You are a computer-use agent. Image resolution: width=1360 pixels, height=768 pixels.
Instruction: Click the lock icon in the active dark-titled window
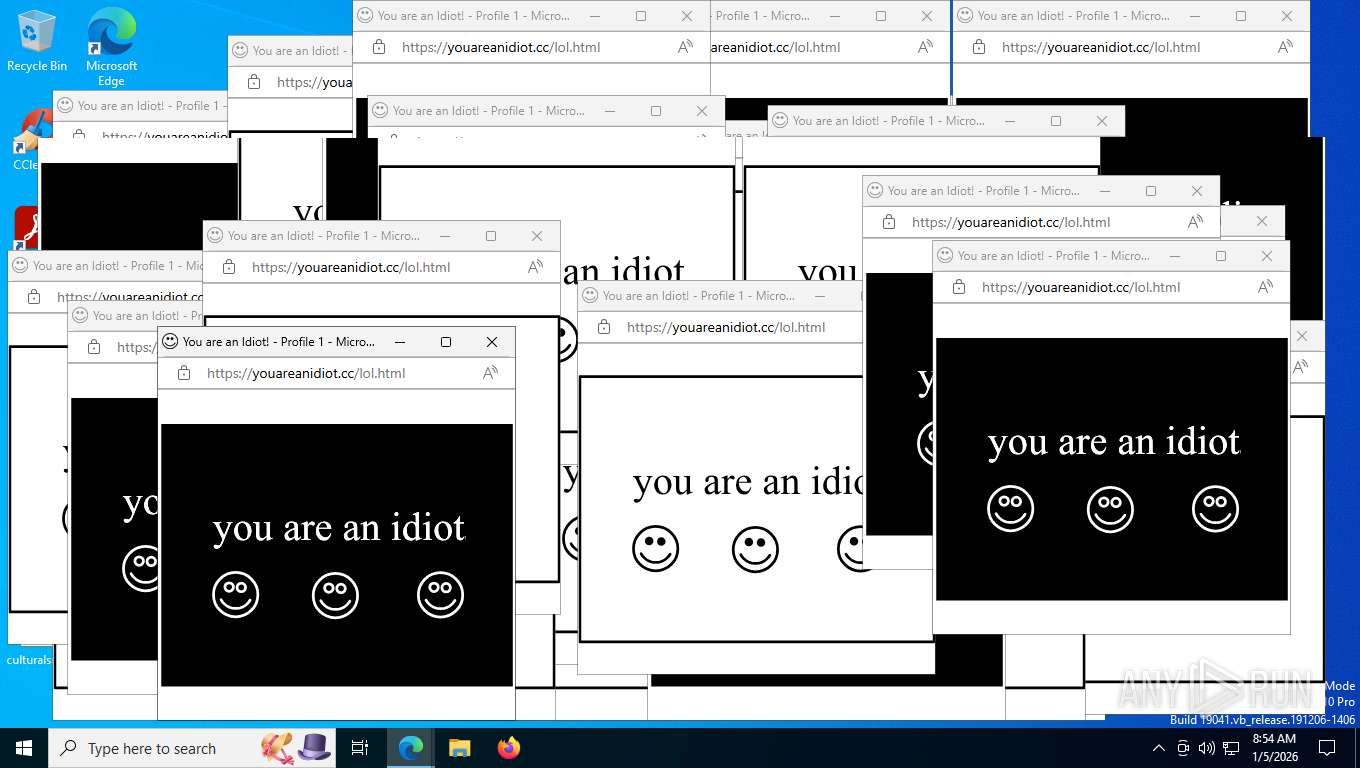[184, 373]
